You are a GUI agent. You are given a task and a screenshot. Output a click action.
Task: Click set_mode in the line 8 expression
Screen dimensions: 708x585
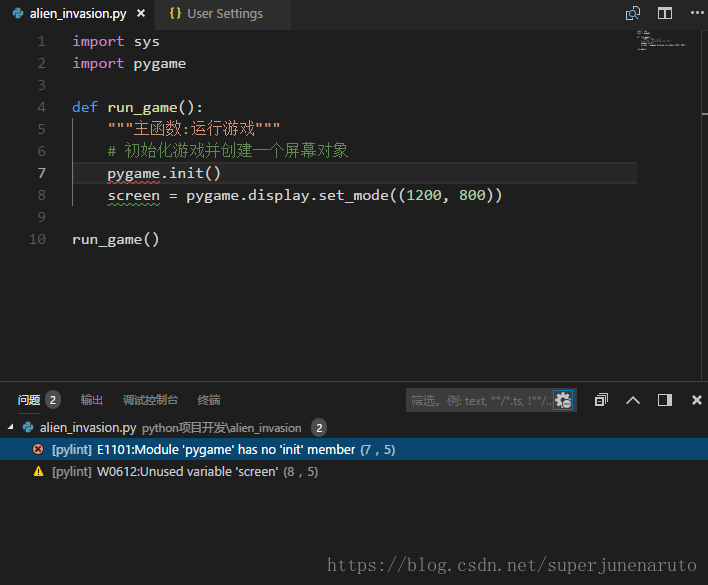(354, 195)
